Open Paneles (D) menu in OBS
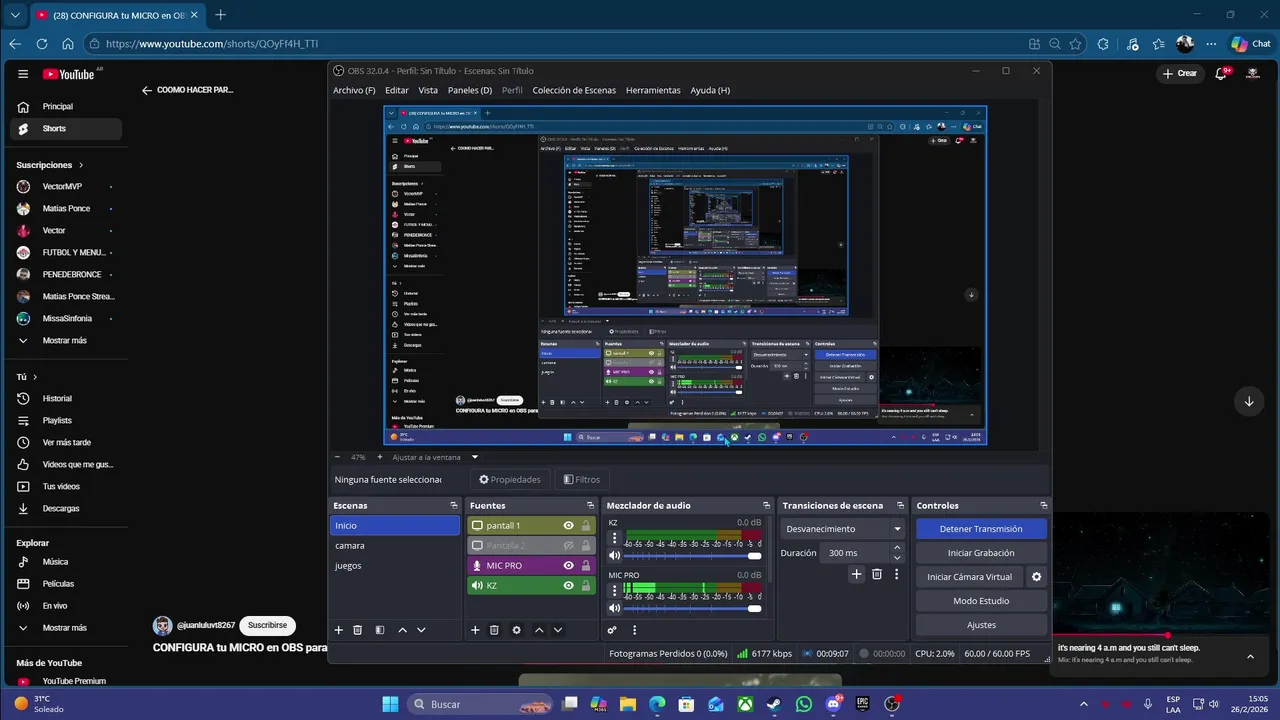 coord(470,90)
